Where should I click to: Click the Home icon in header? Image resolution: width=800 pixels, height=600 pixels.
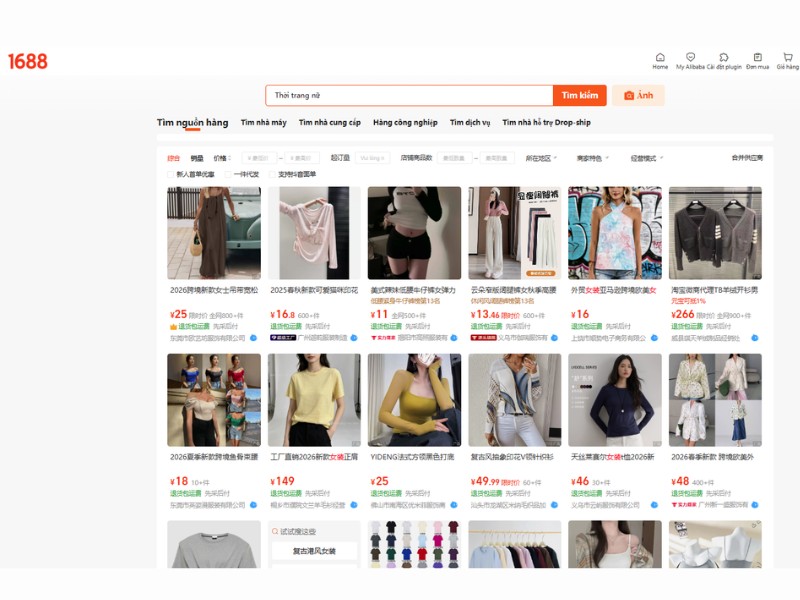pos(660,57)
